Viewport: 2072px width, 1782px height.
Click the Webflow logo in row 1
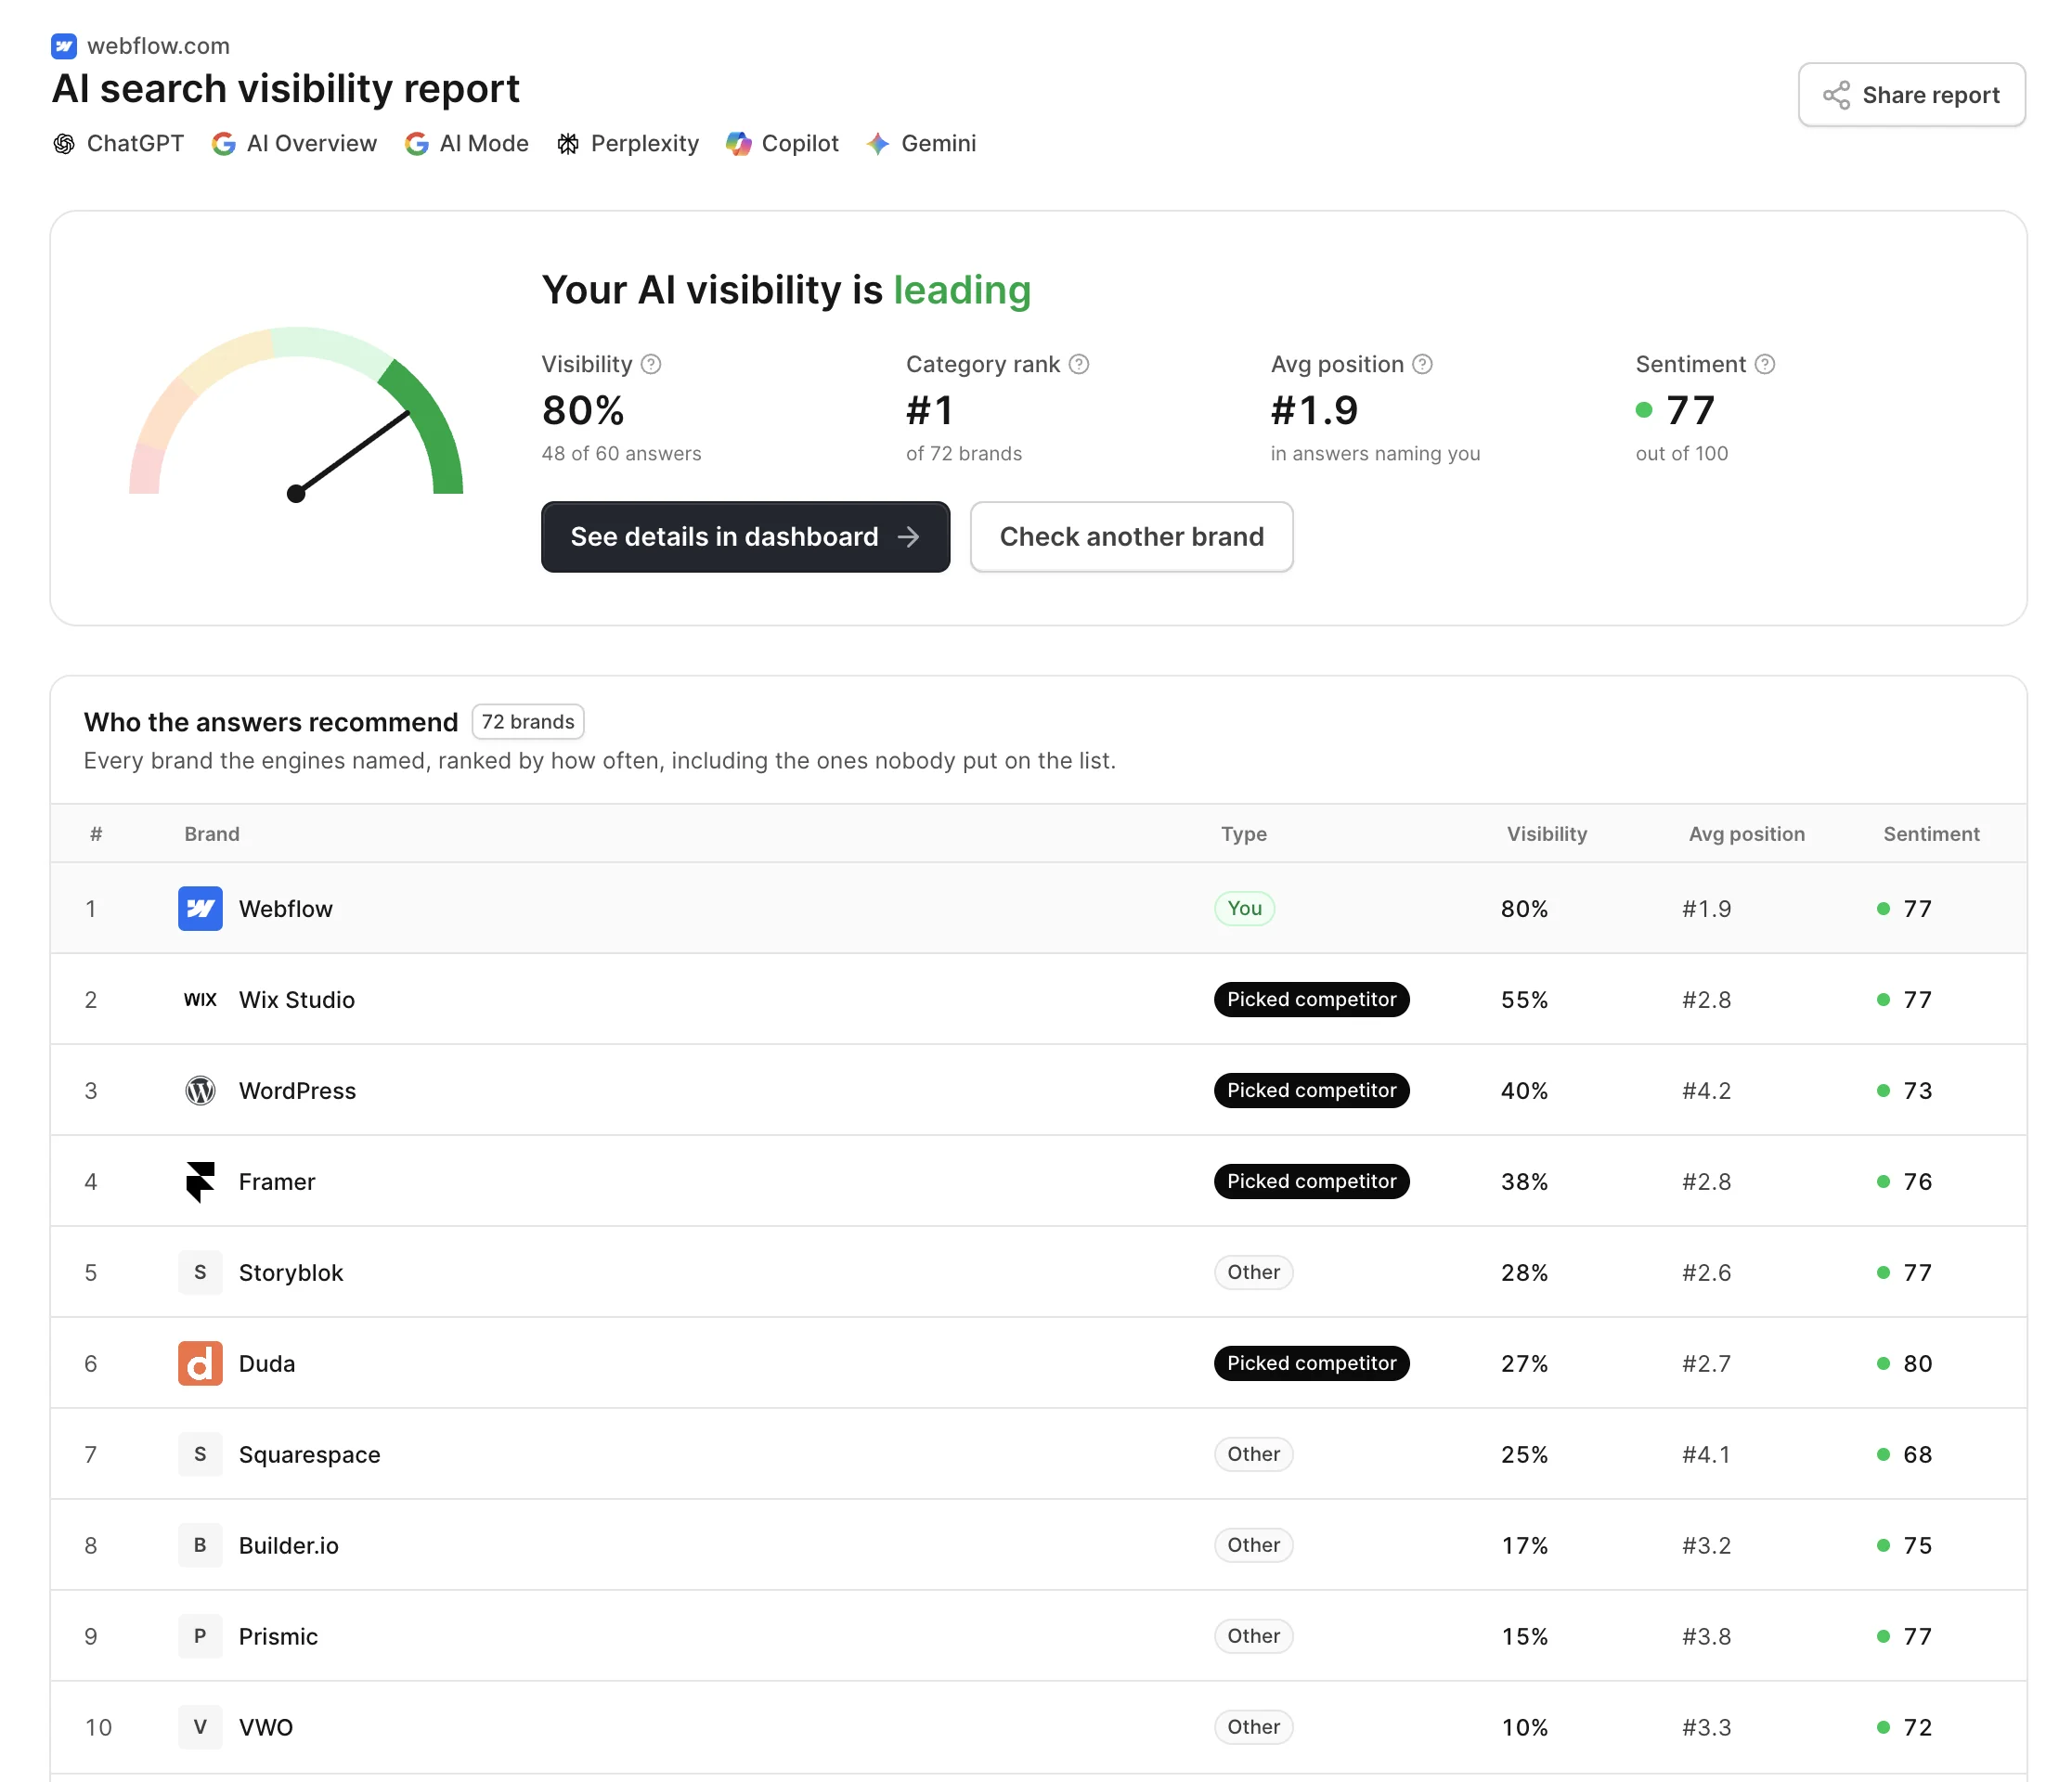coord(200,909)
